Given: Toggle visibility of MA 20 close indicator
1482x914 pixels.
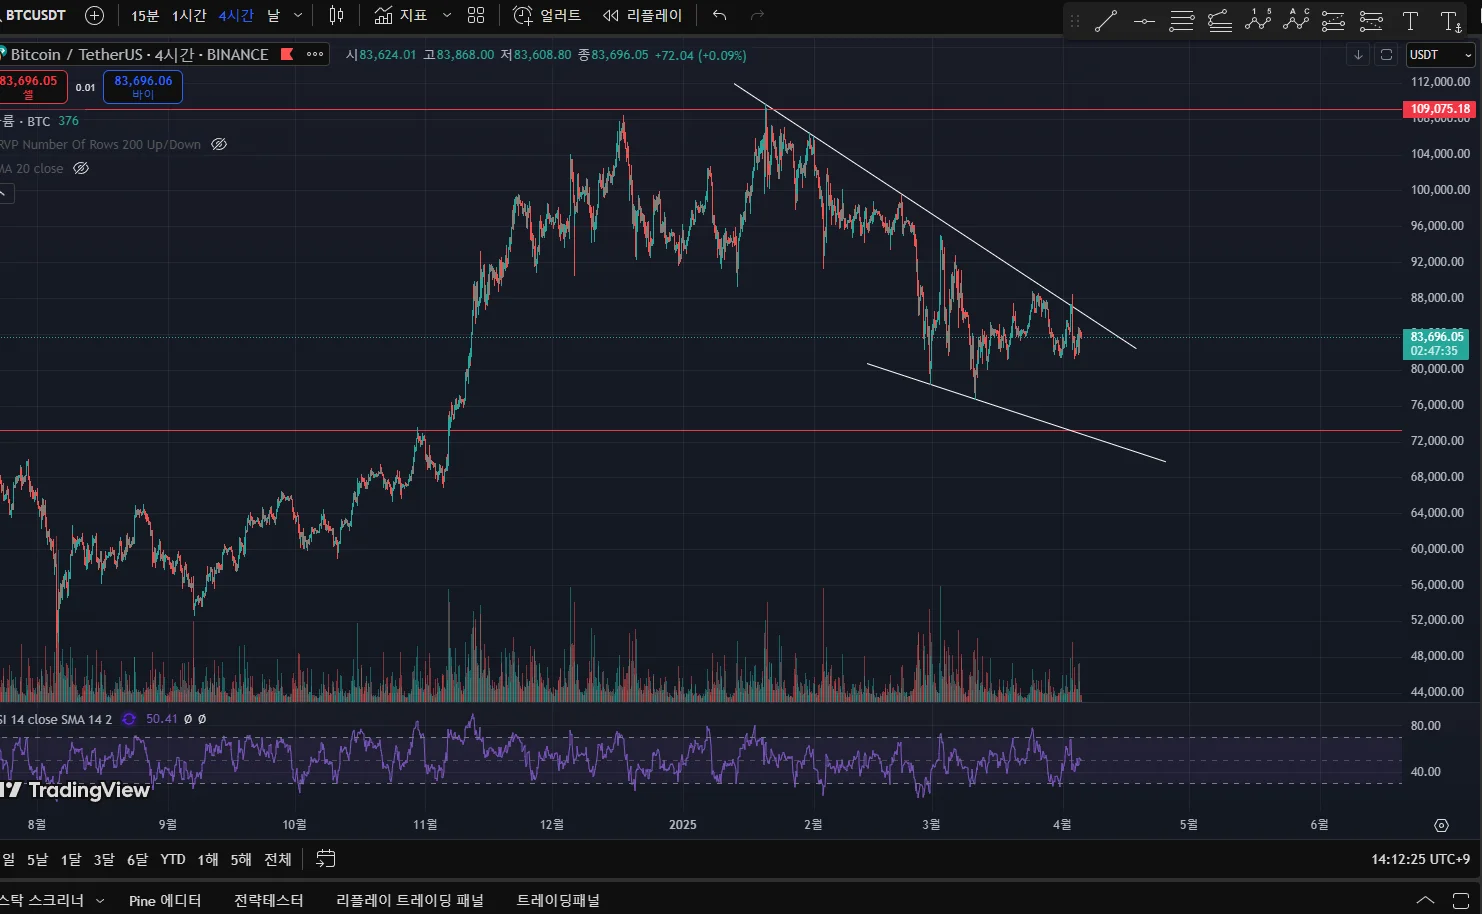Looking at the screenshot, I should tap(81, 168).
